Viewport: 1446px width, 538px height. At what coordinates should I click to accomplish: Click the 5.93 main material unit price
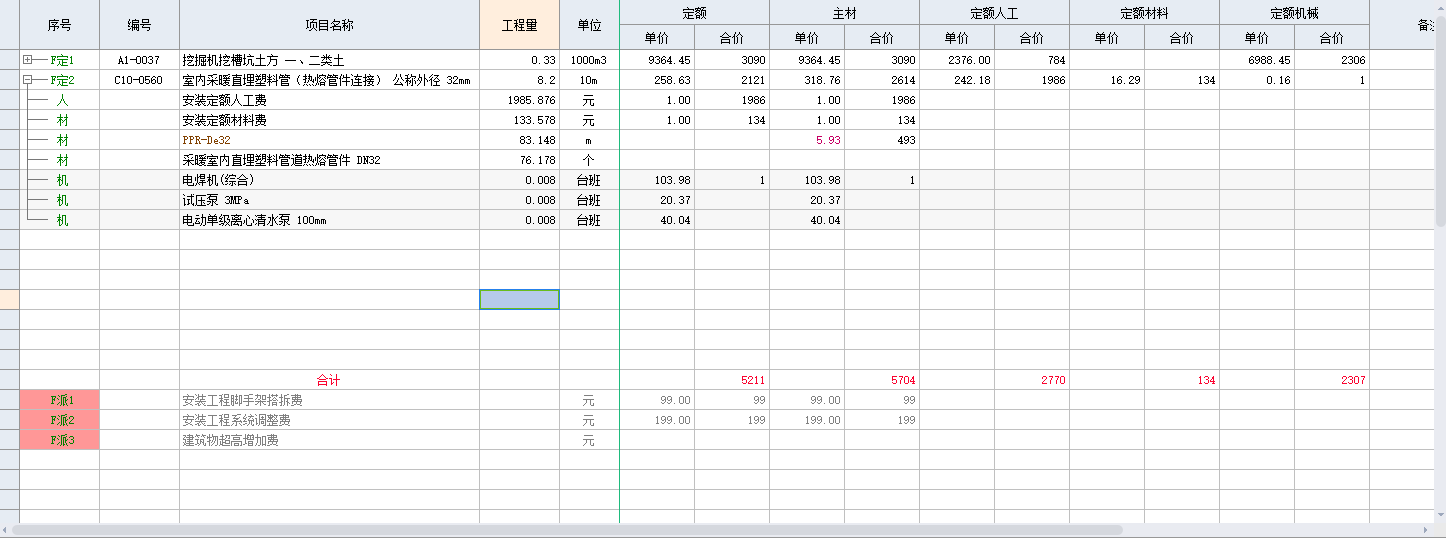pos(827,140)
